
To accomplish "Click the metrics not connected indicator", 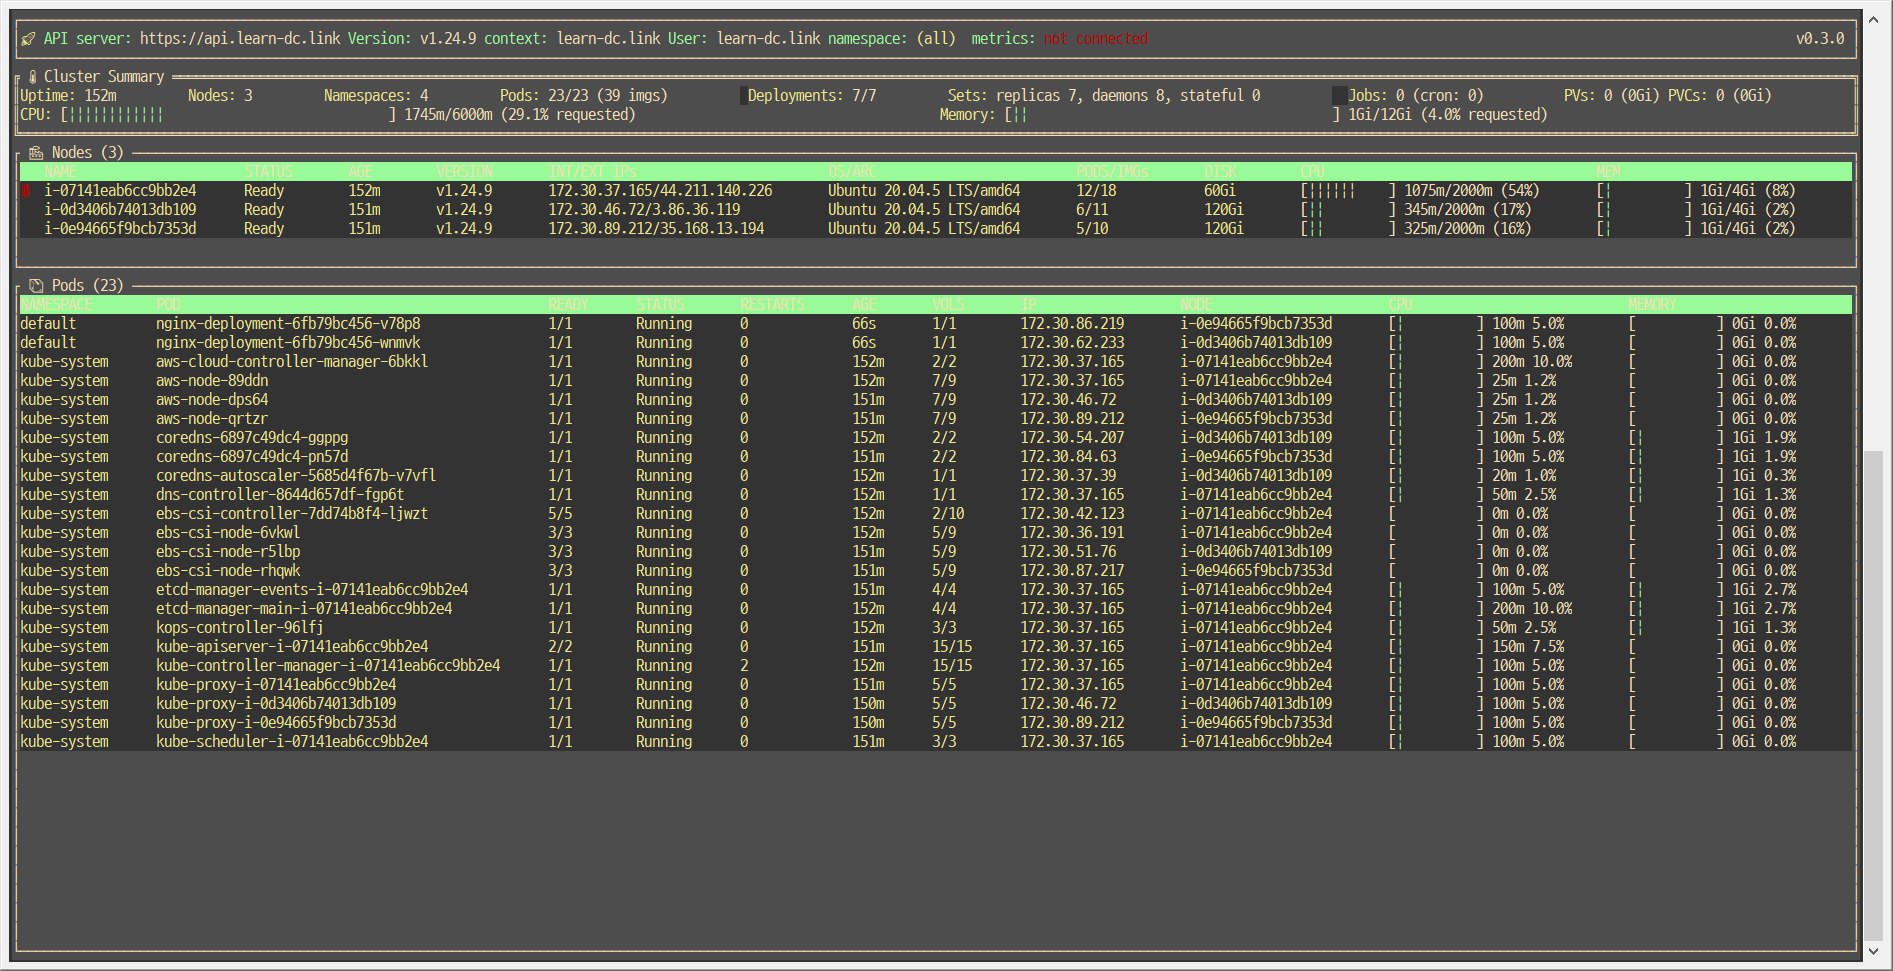I will point(1094,38).
